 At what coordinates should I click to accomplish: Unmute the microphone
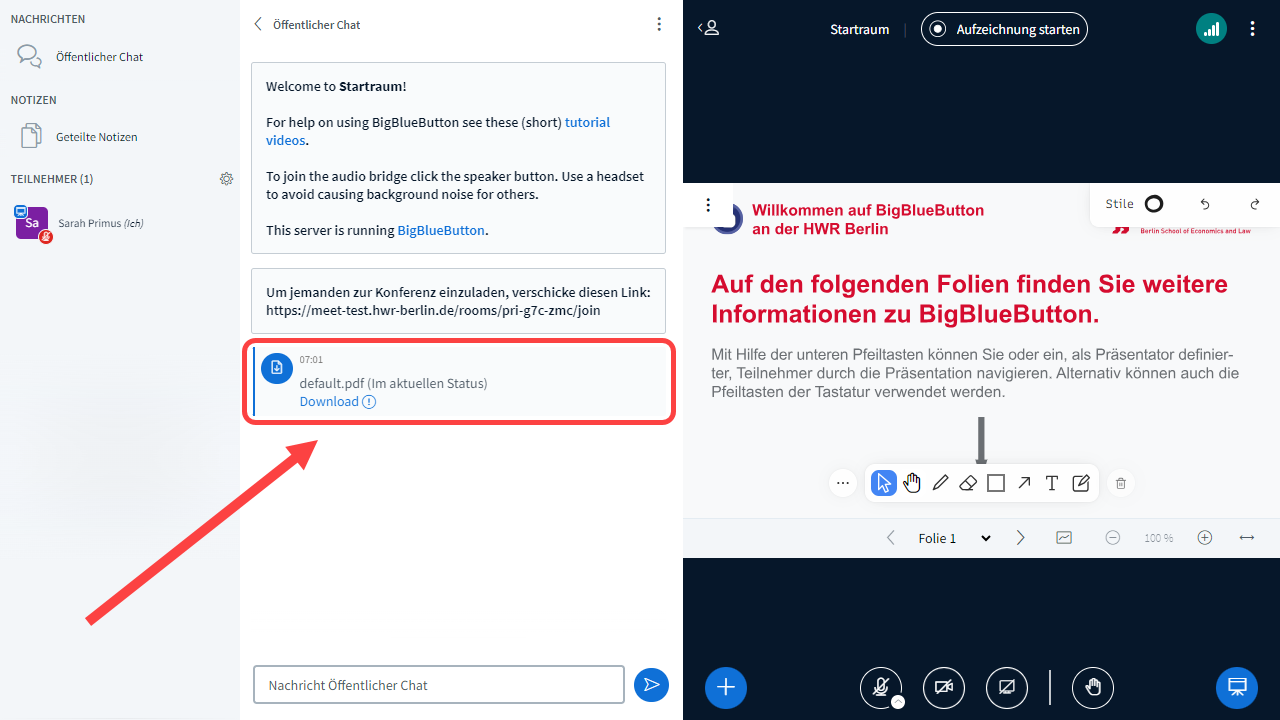(x=880, y=687)
